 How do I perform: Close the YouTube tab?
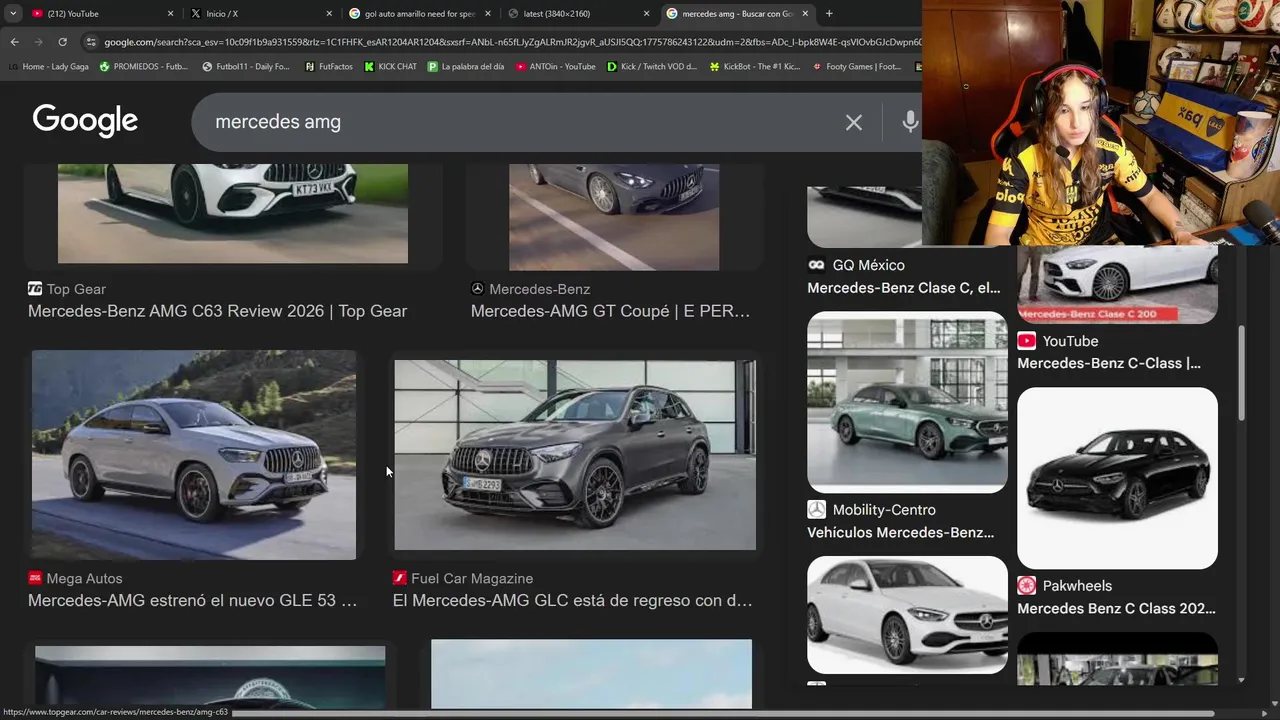170,14
